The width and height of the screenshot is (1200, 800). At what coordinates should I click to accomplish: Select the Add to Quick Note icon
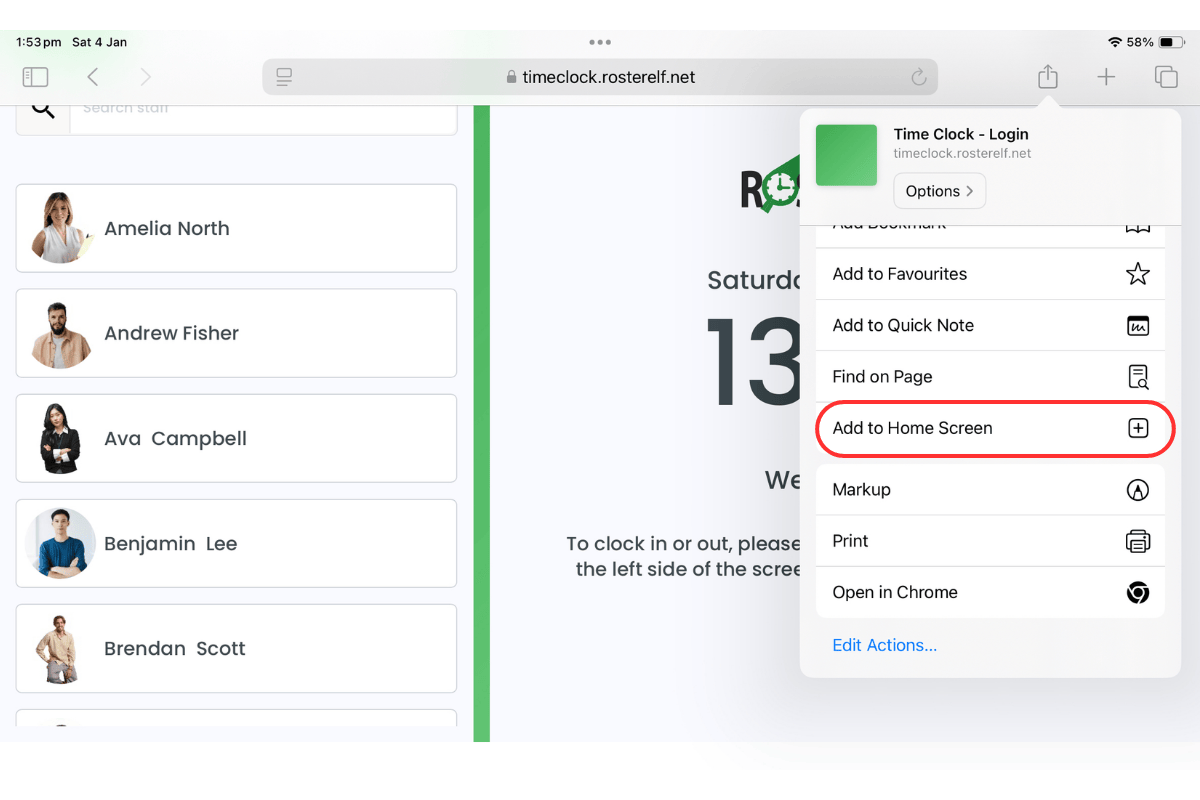tap(1138, 325)
